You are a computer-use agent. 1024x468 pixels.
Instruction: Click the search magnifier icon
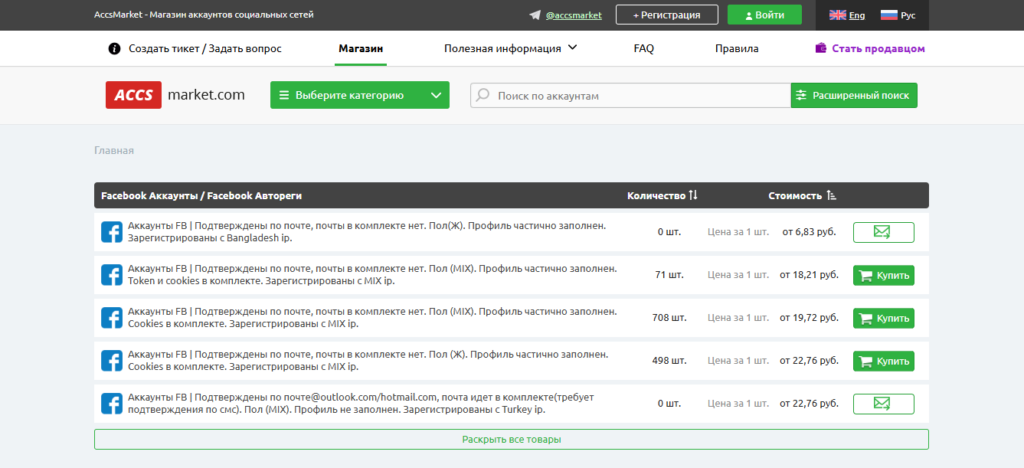(483, 95)
